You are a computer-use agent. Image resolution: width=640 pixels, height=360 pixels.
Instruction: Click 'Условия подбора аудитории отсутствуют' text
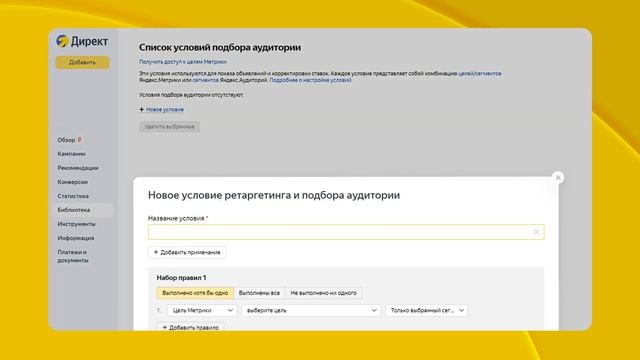pos(191,95)
